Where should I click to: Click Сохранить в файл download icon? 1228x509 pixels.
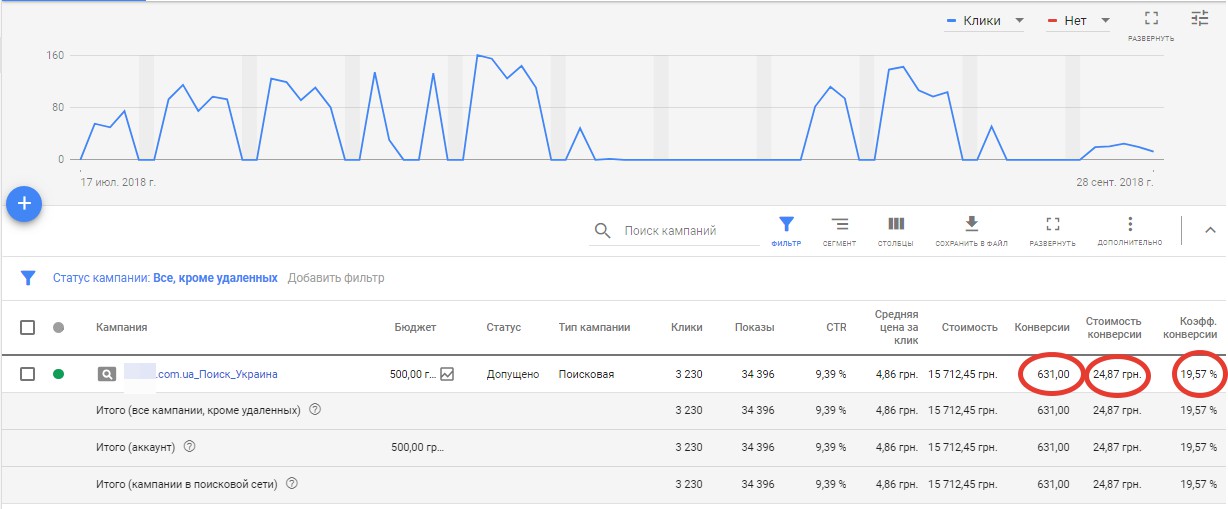click(971, 231)
